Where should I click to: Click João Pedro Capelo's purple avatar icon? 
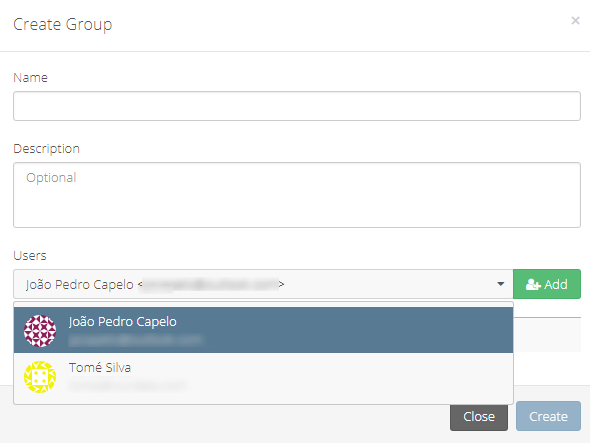click(40, 331)
